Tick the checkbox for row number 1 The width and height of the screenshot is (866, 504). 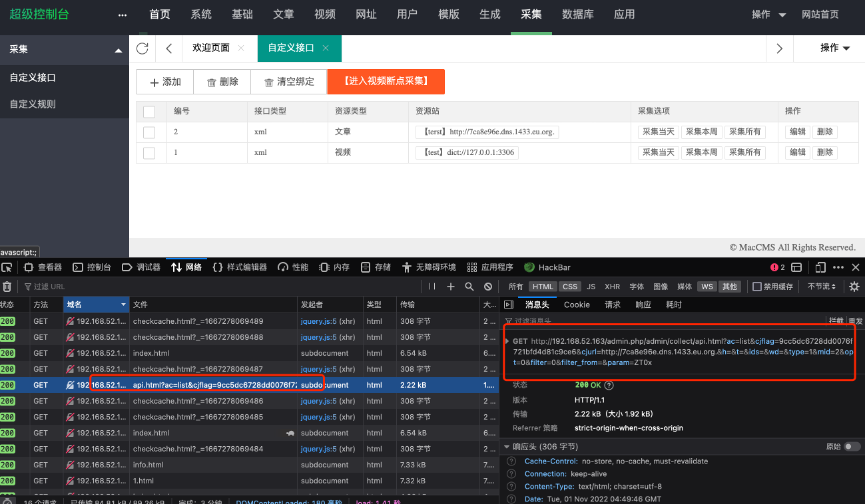(x=149, y=153)
